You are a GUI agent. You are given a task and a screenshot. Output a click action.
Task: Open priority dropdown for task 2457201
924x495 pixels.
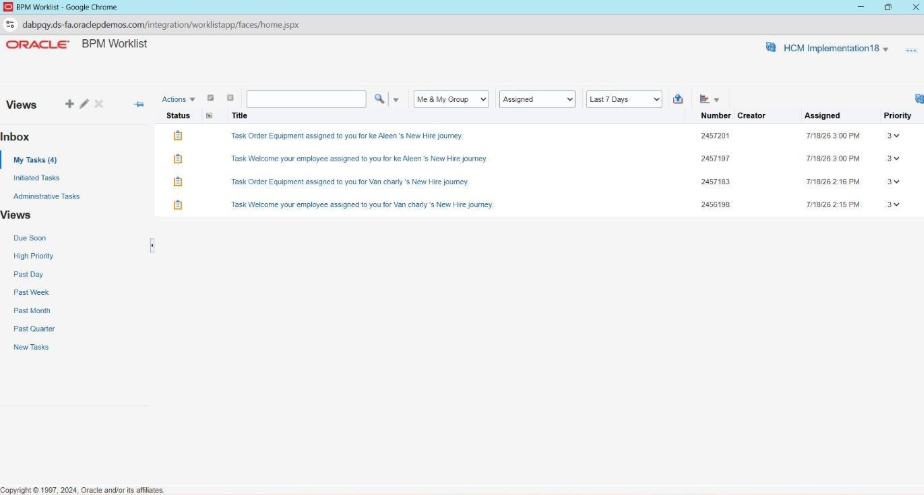(x=893, y=136)
